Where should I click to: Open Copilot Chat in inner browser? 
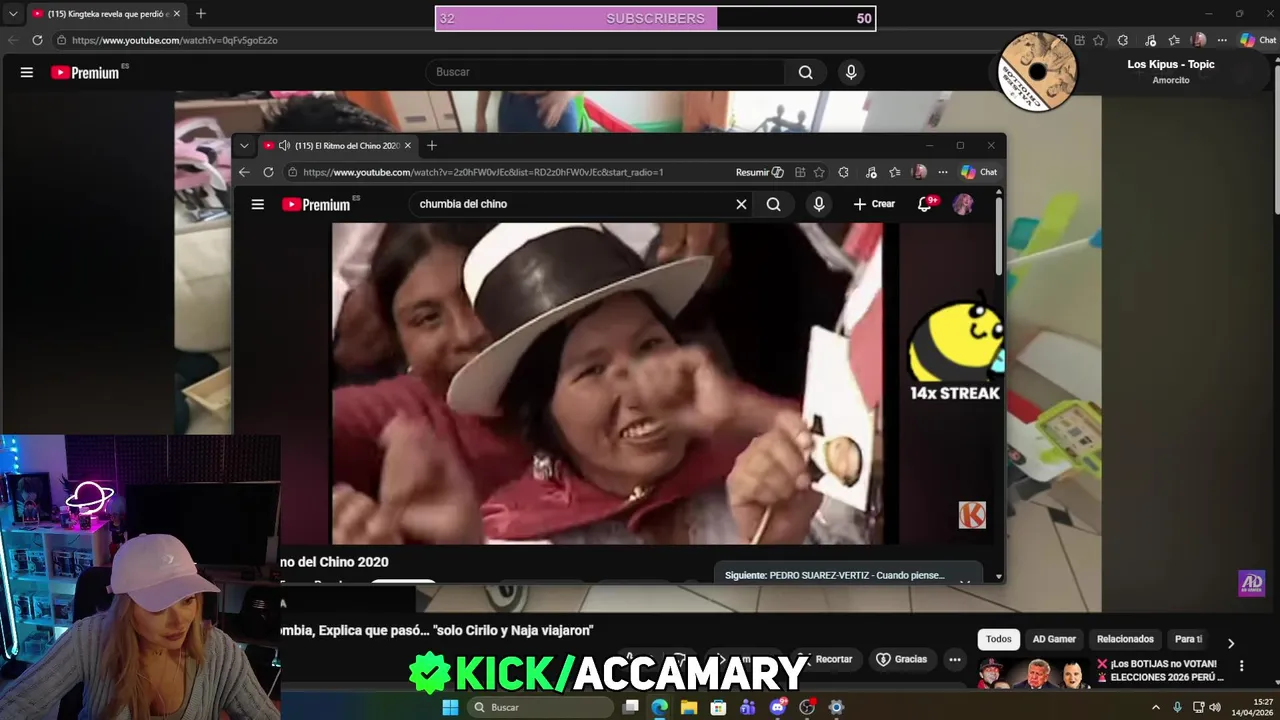[x=979, y=172]
